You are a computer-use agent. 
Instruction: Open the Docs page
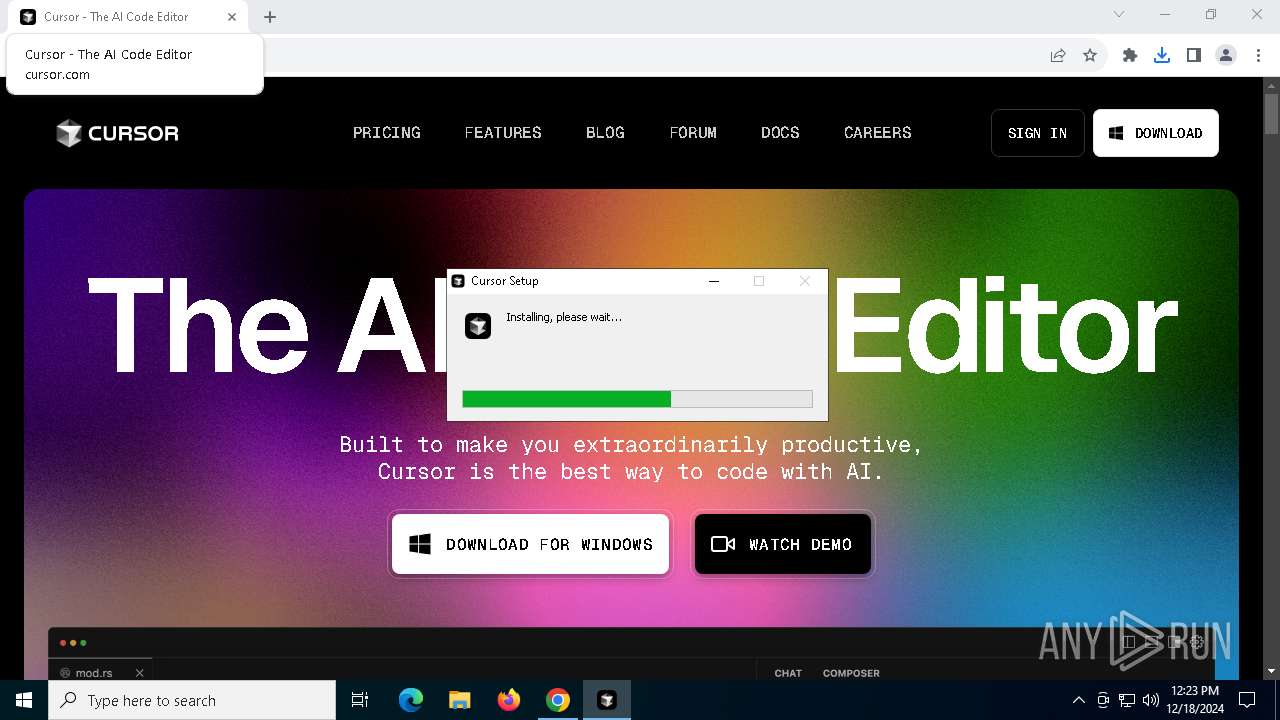[780, 132]
